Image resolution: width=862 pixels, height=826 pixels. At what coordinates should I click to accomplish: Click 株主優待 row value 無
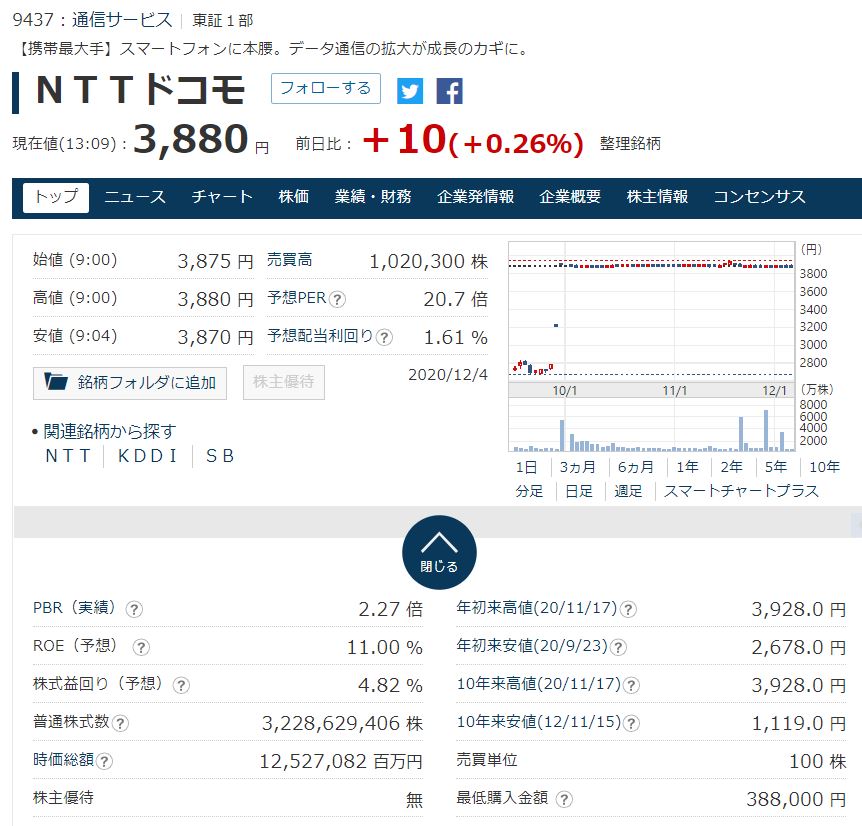415,800
